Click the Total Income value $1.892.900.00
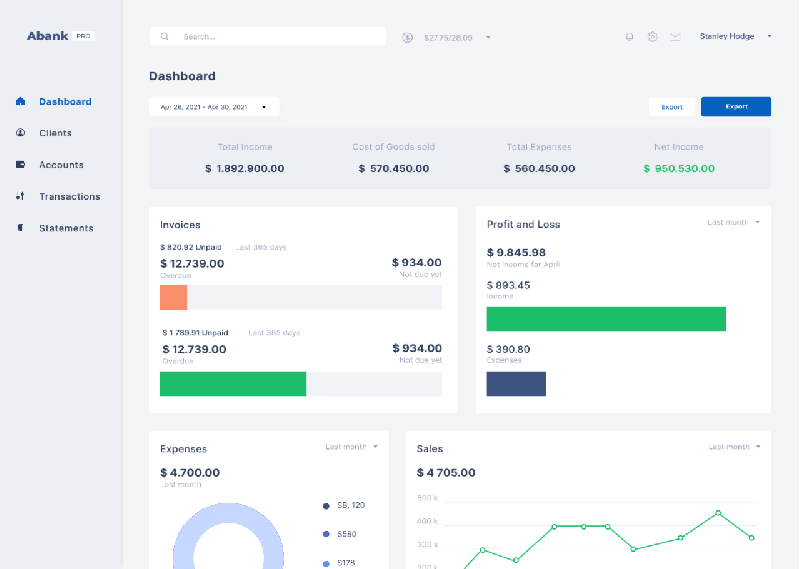This screenshot has width=800, height=569. (244, 168)
